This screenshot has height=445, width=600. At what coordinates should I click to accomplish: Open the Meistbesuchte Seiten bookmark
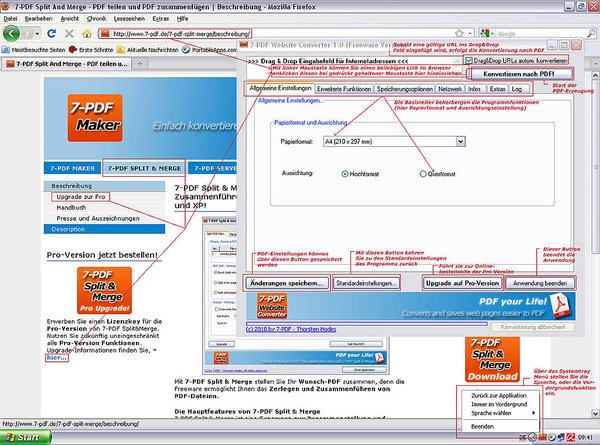click(34, 50)
